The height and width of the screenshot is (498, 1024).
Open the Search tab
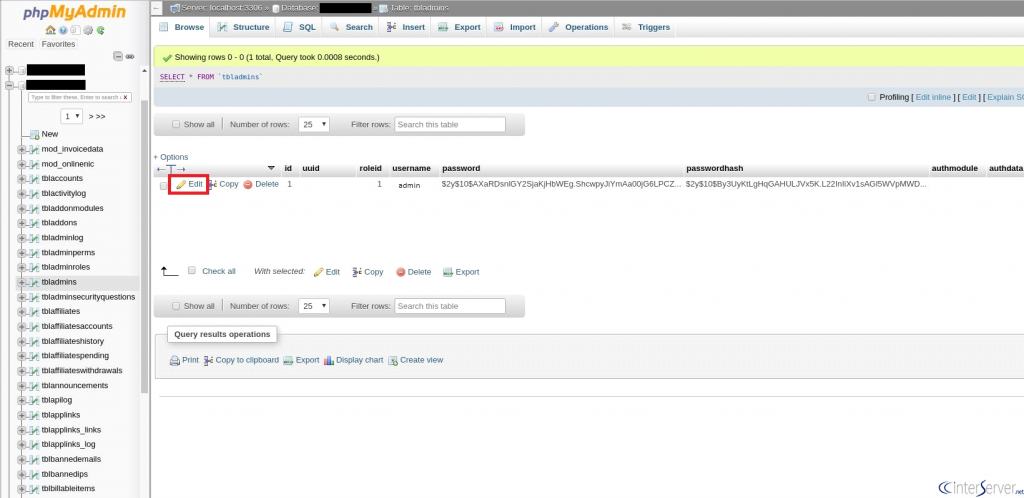coord(351,27)
